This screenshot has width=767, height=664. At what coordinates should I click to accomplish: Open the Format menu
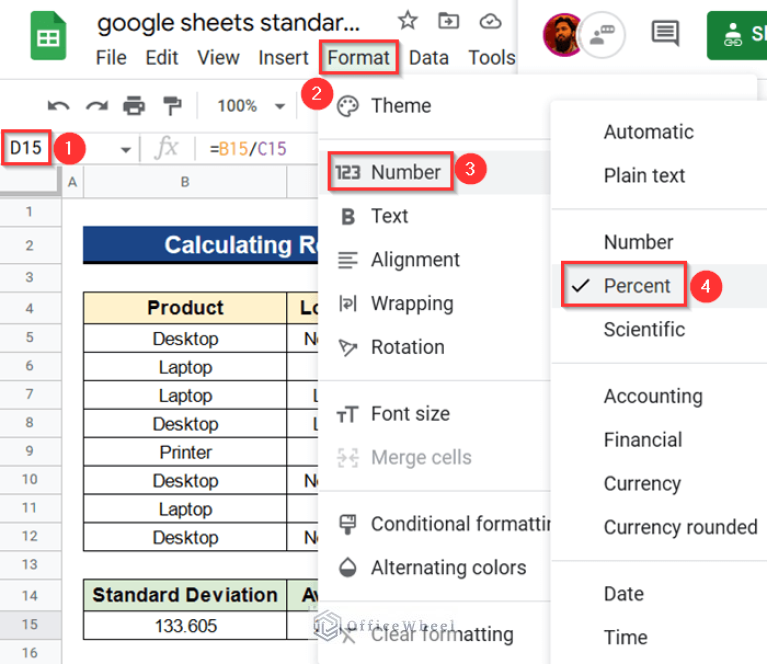point(358,58)
